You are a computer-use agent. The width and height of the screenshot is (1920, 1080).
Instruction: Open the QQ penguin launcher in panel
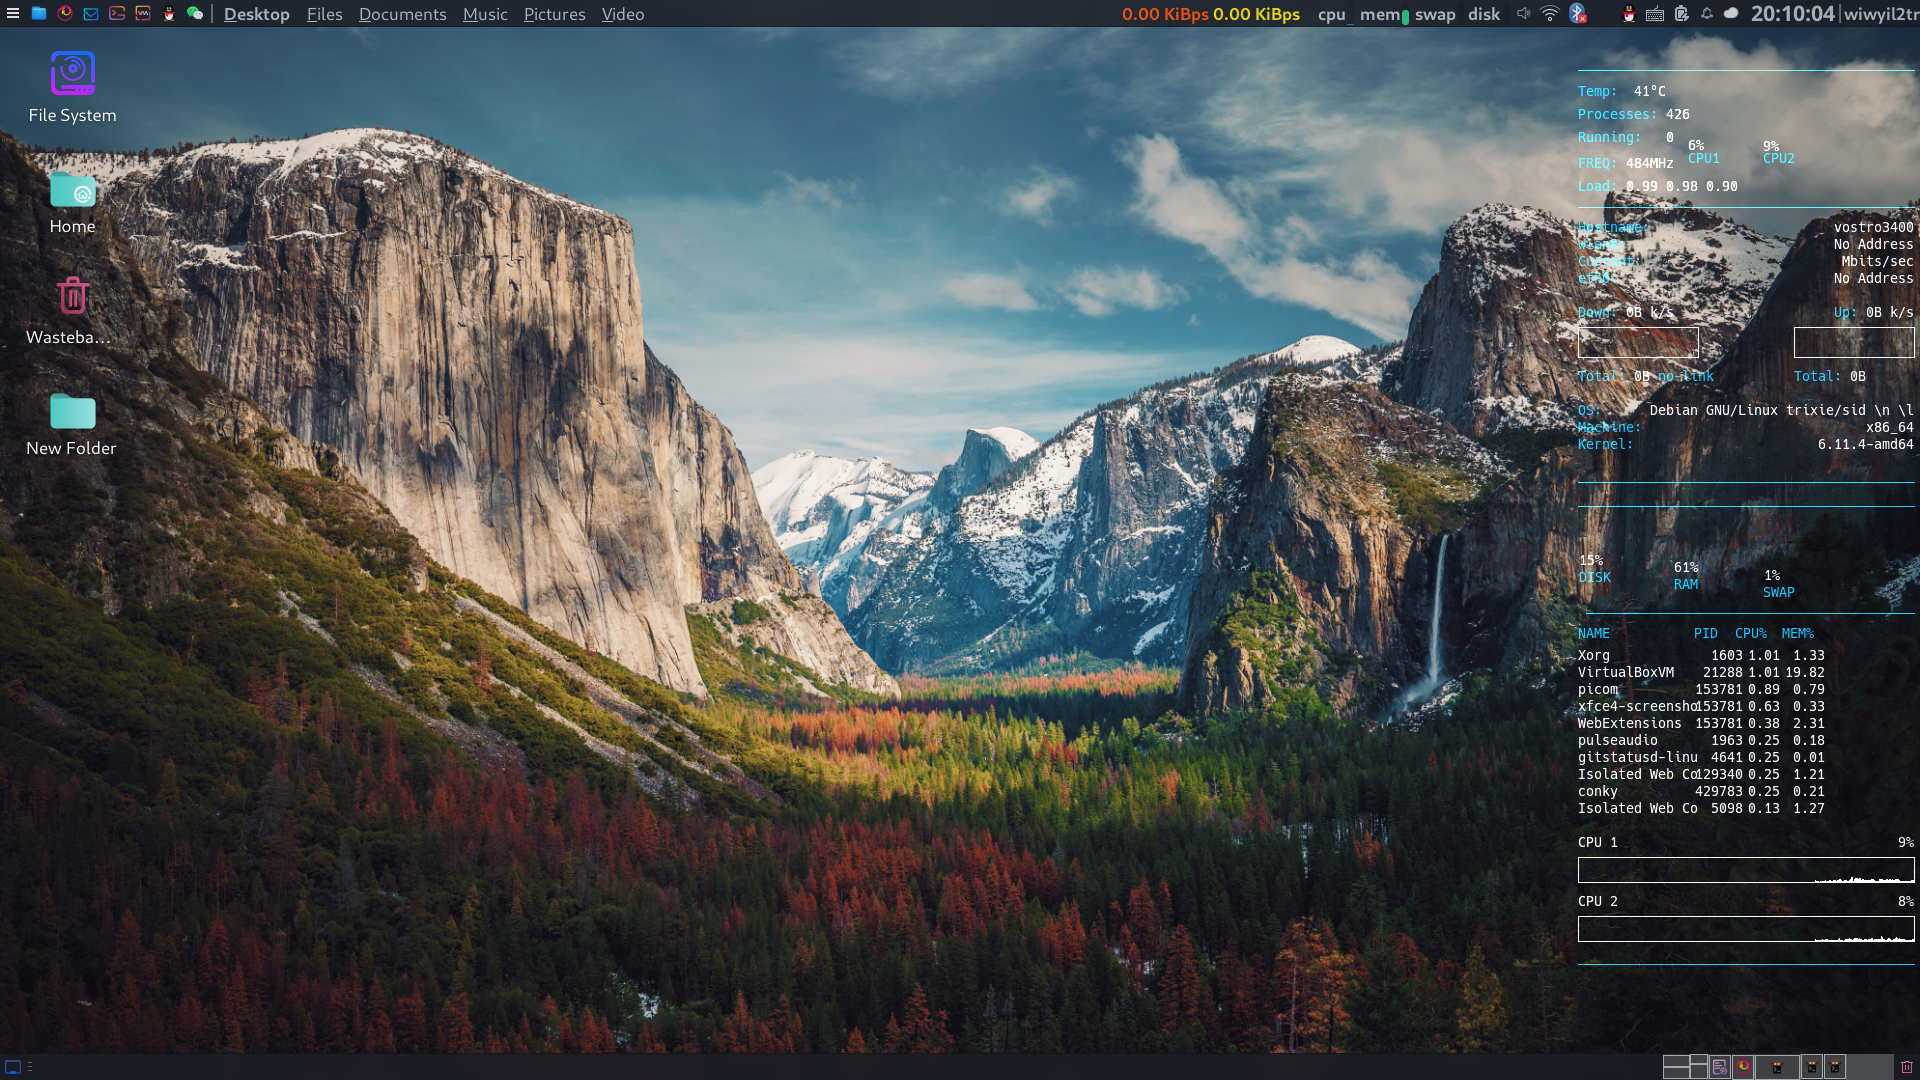pyautogui.click(x=169, y=13)
